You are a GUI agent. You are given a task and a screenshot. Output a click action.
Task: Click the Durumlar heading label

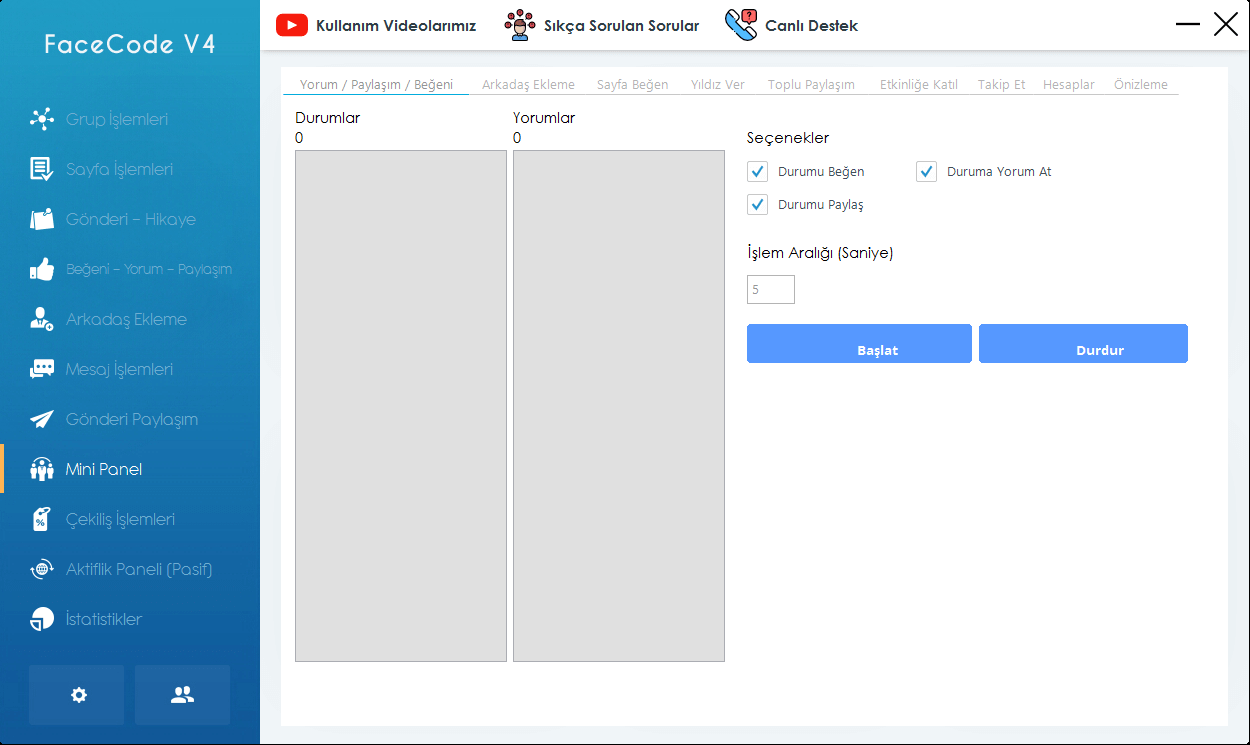click(328, 118)
